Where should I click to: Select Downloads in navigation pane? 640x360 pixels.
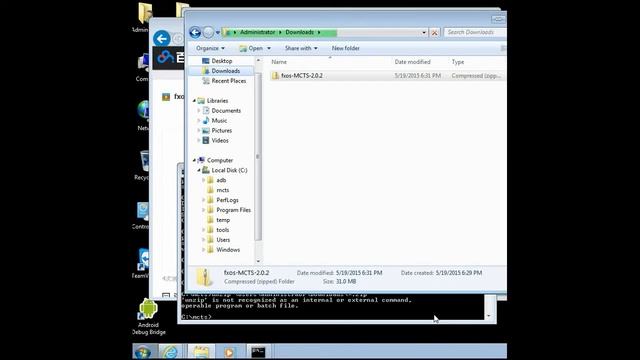[x=225, y=71]
